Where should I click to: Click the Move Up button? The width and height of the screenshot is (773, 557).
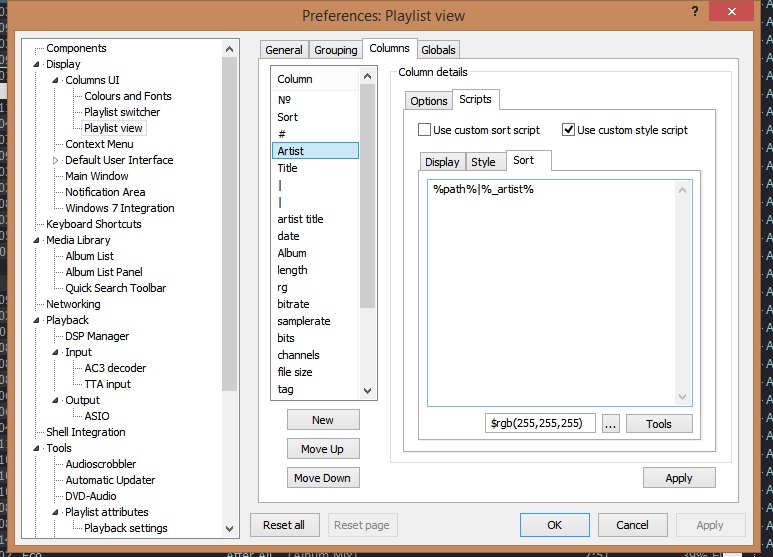tap(322, 449)
